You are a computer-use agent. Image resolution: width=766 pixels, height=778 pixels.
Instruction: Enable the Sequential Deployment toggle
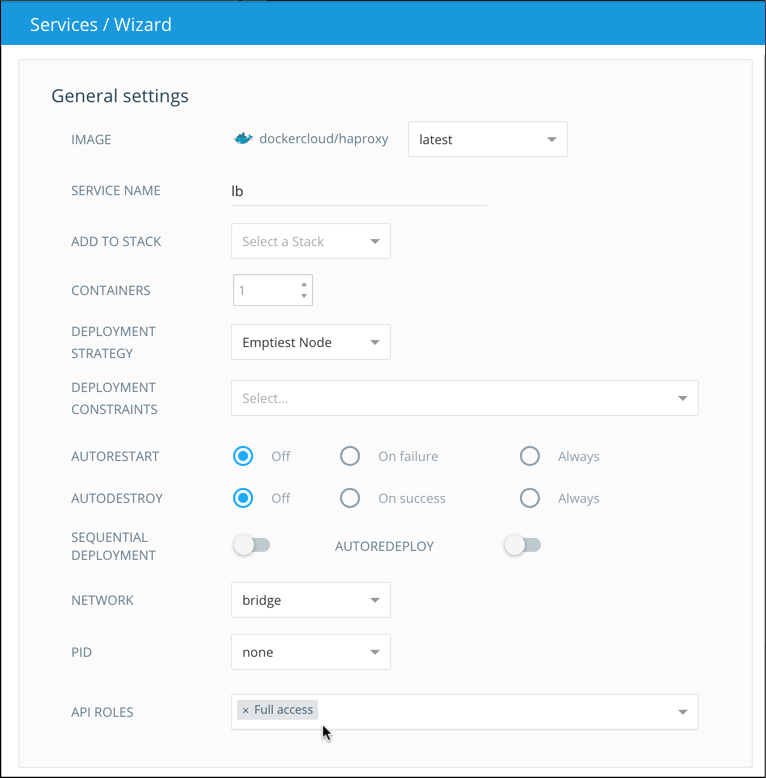click(251, 546)
